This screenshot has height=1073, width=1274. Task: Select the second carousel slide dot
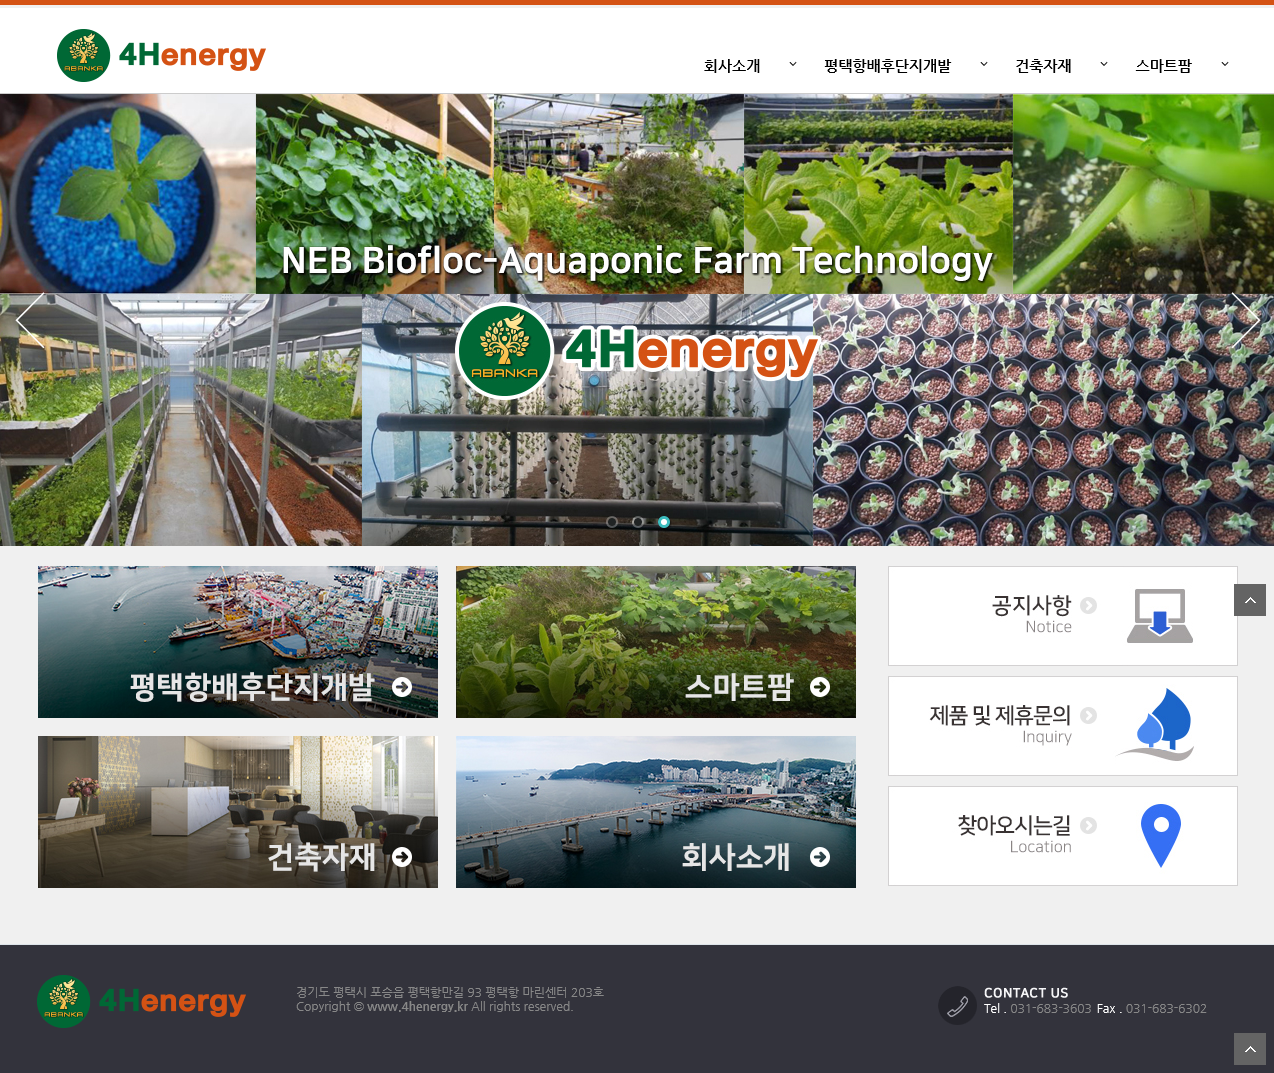click(x=638, y=522)
